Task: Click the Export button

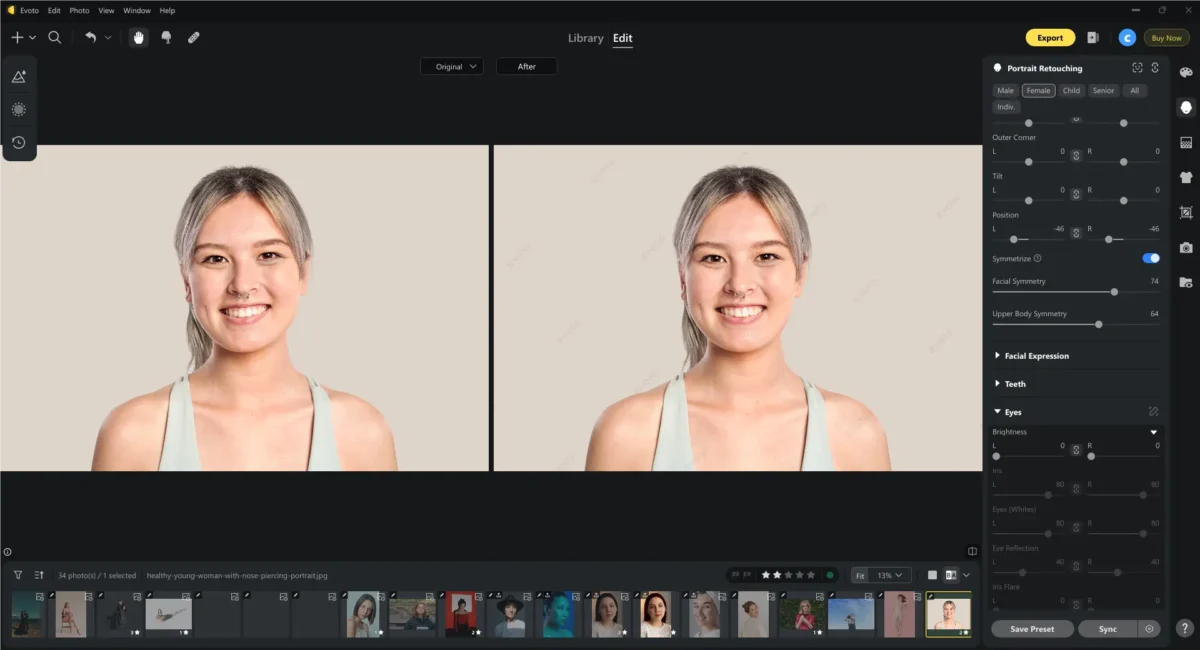Action: [x=1050, y=37]
